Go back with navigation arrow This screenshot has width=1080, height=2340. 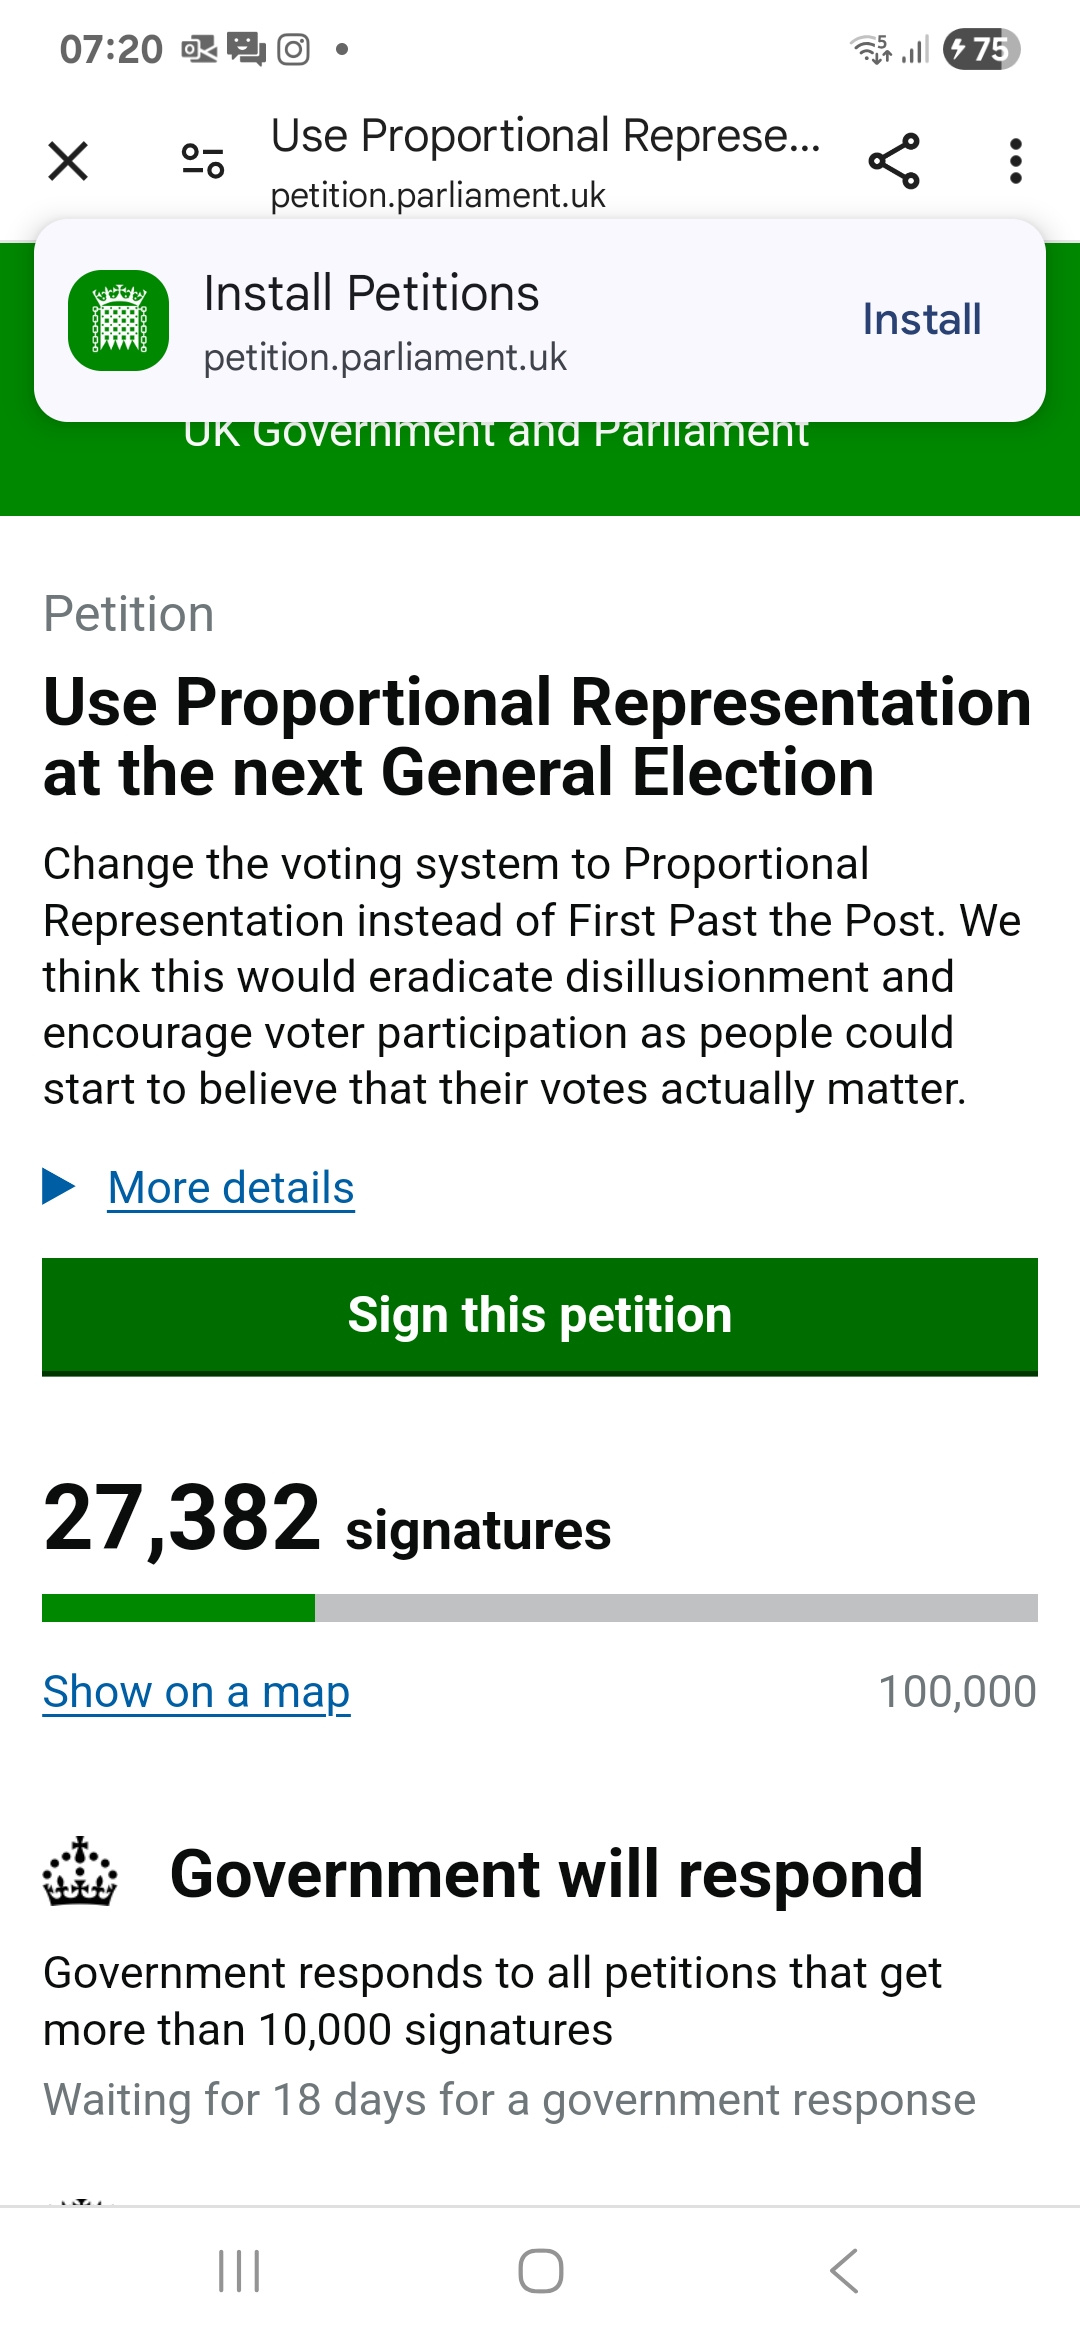[x=844, y=2270]
